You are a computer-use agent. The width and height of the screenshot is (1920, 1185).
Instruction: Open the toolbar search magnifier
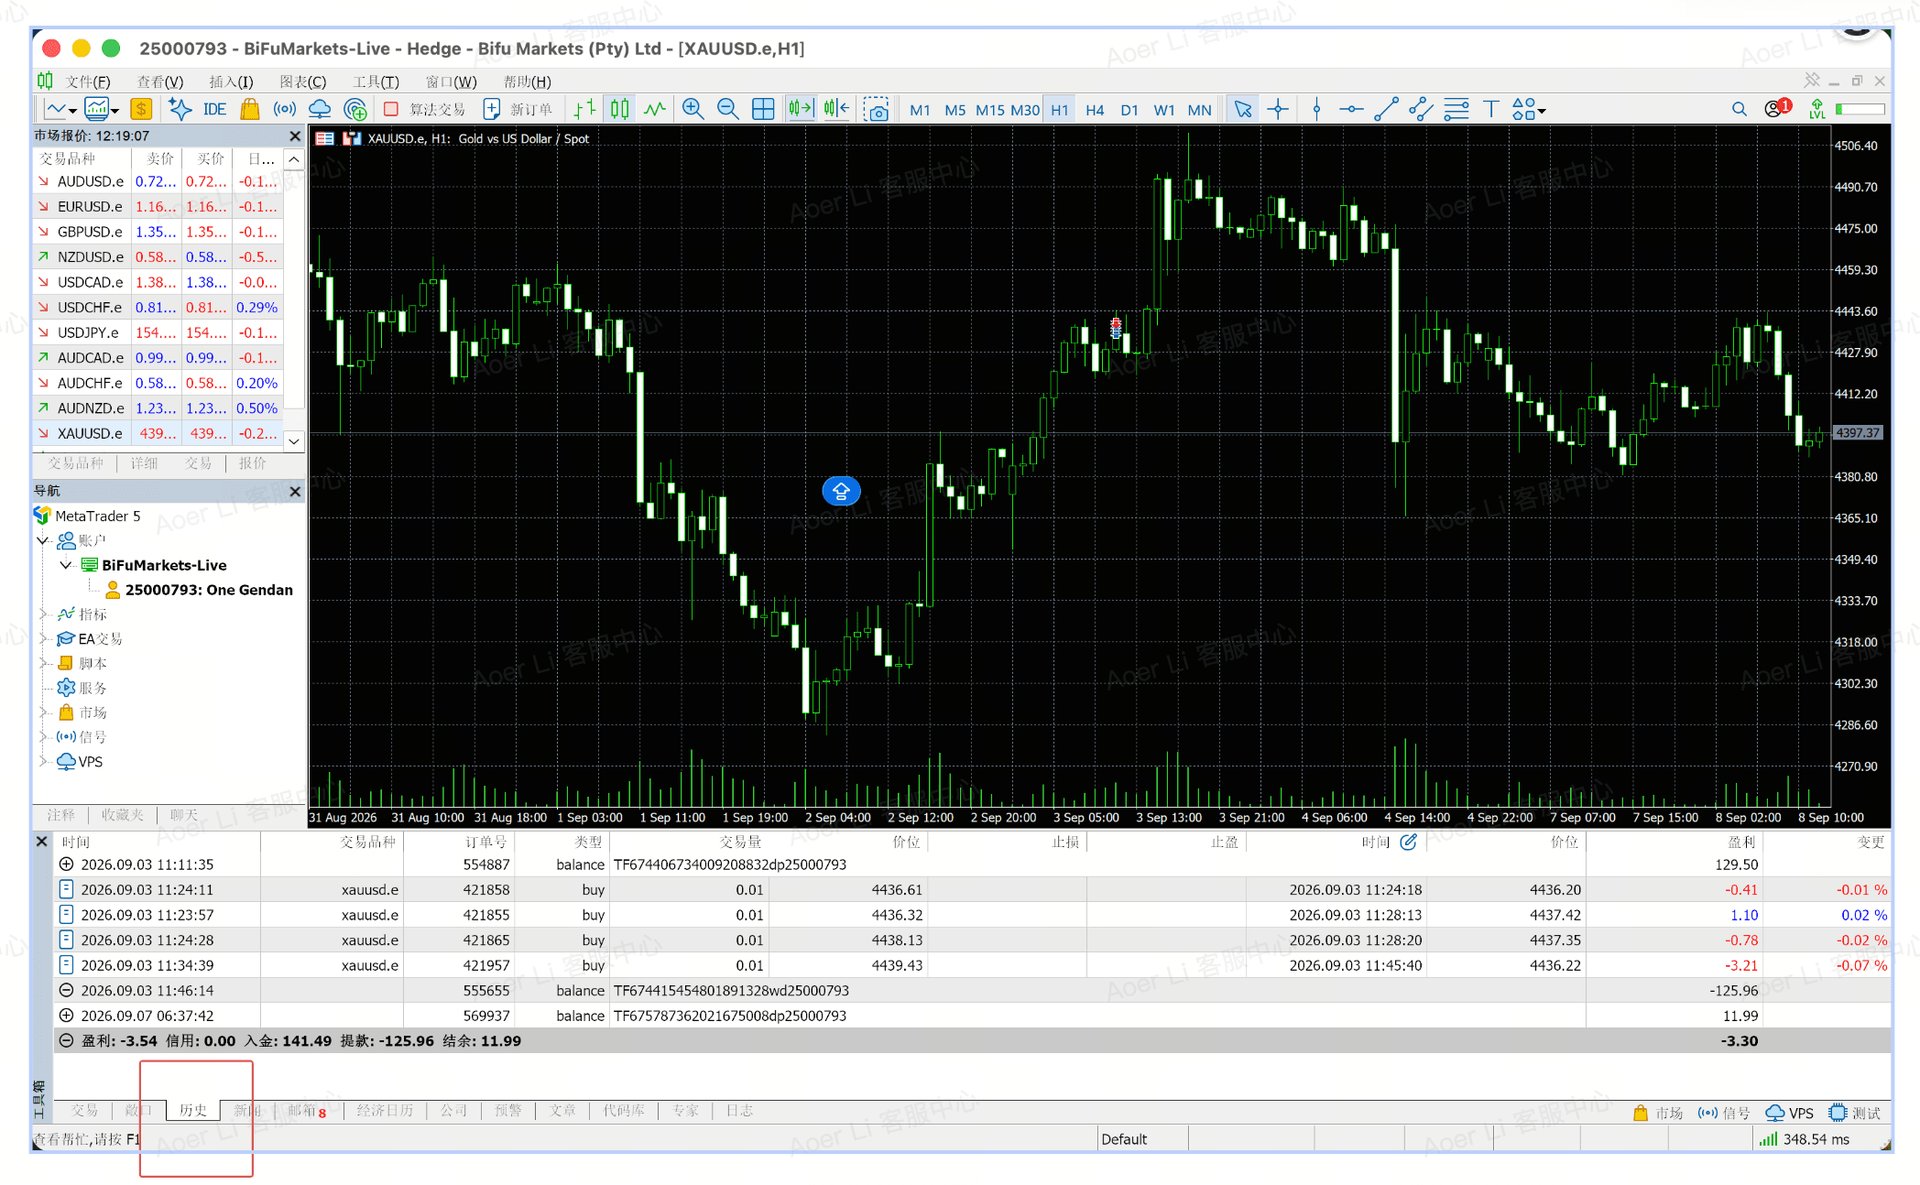tap(1739, 109)
